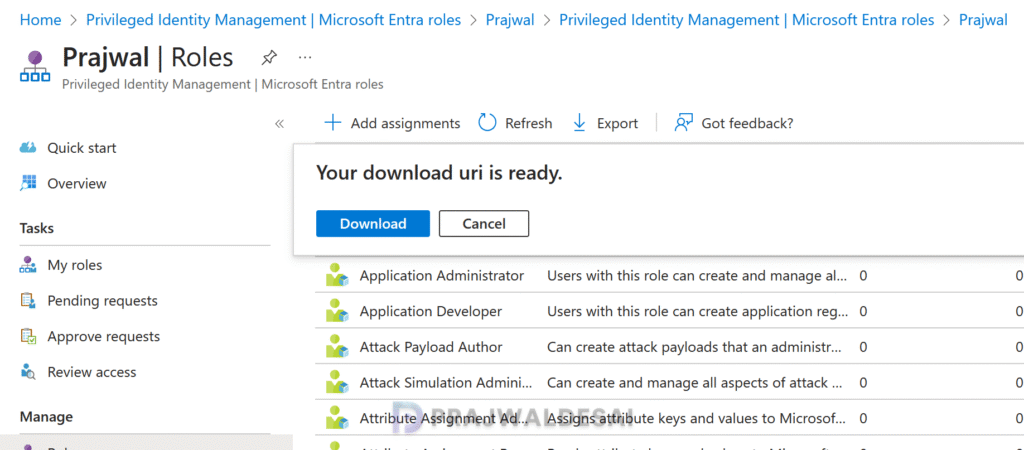Click Refresh label in toolbar
1024x450 pixels.
pos(528,123)
